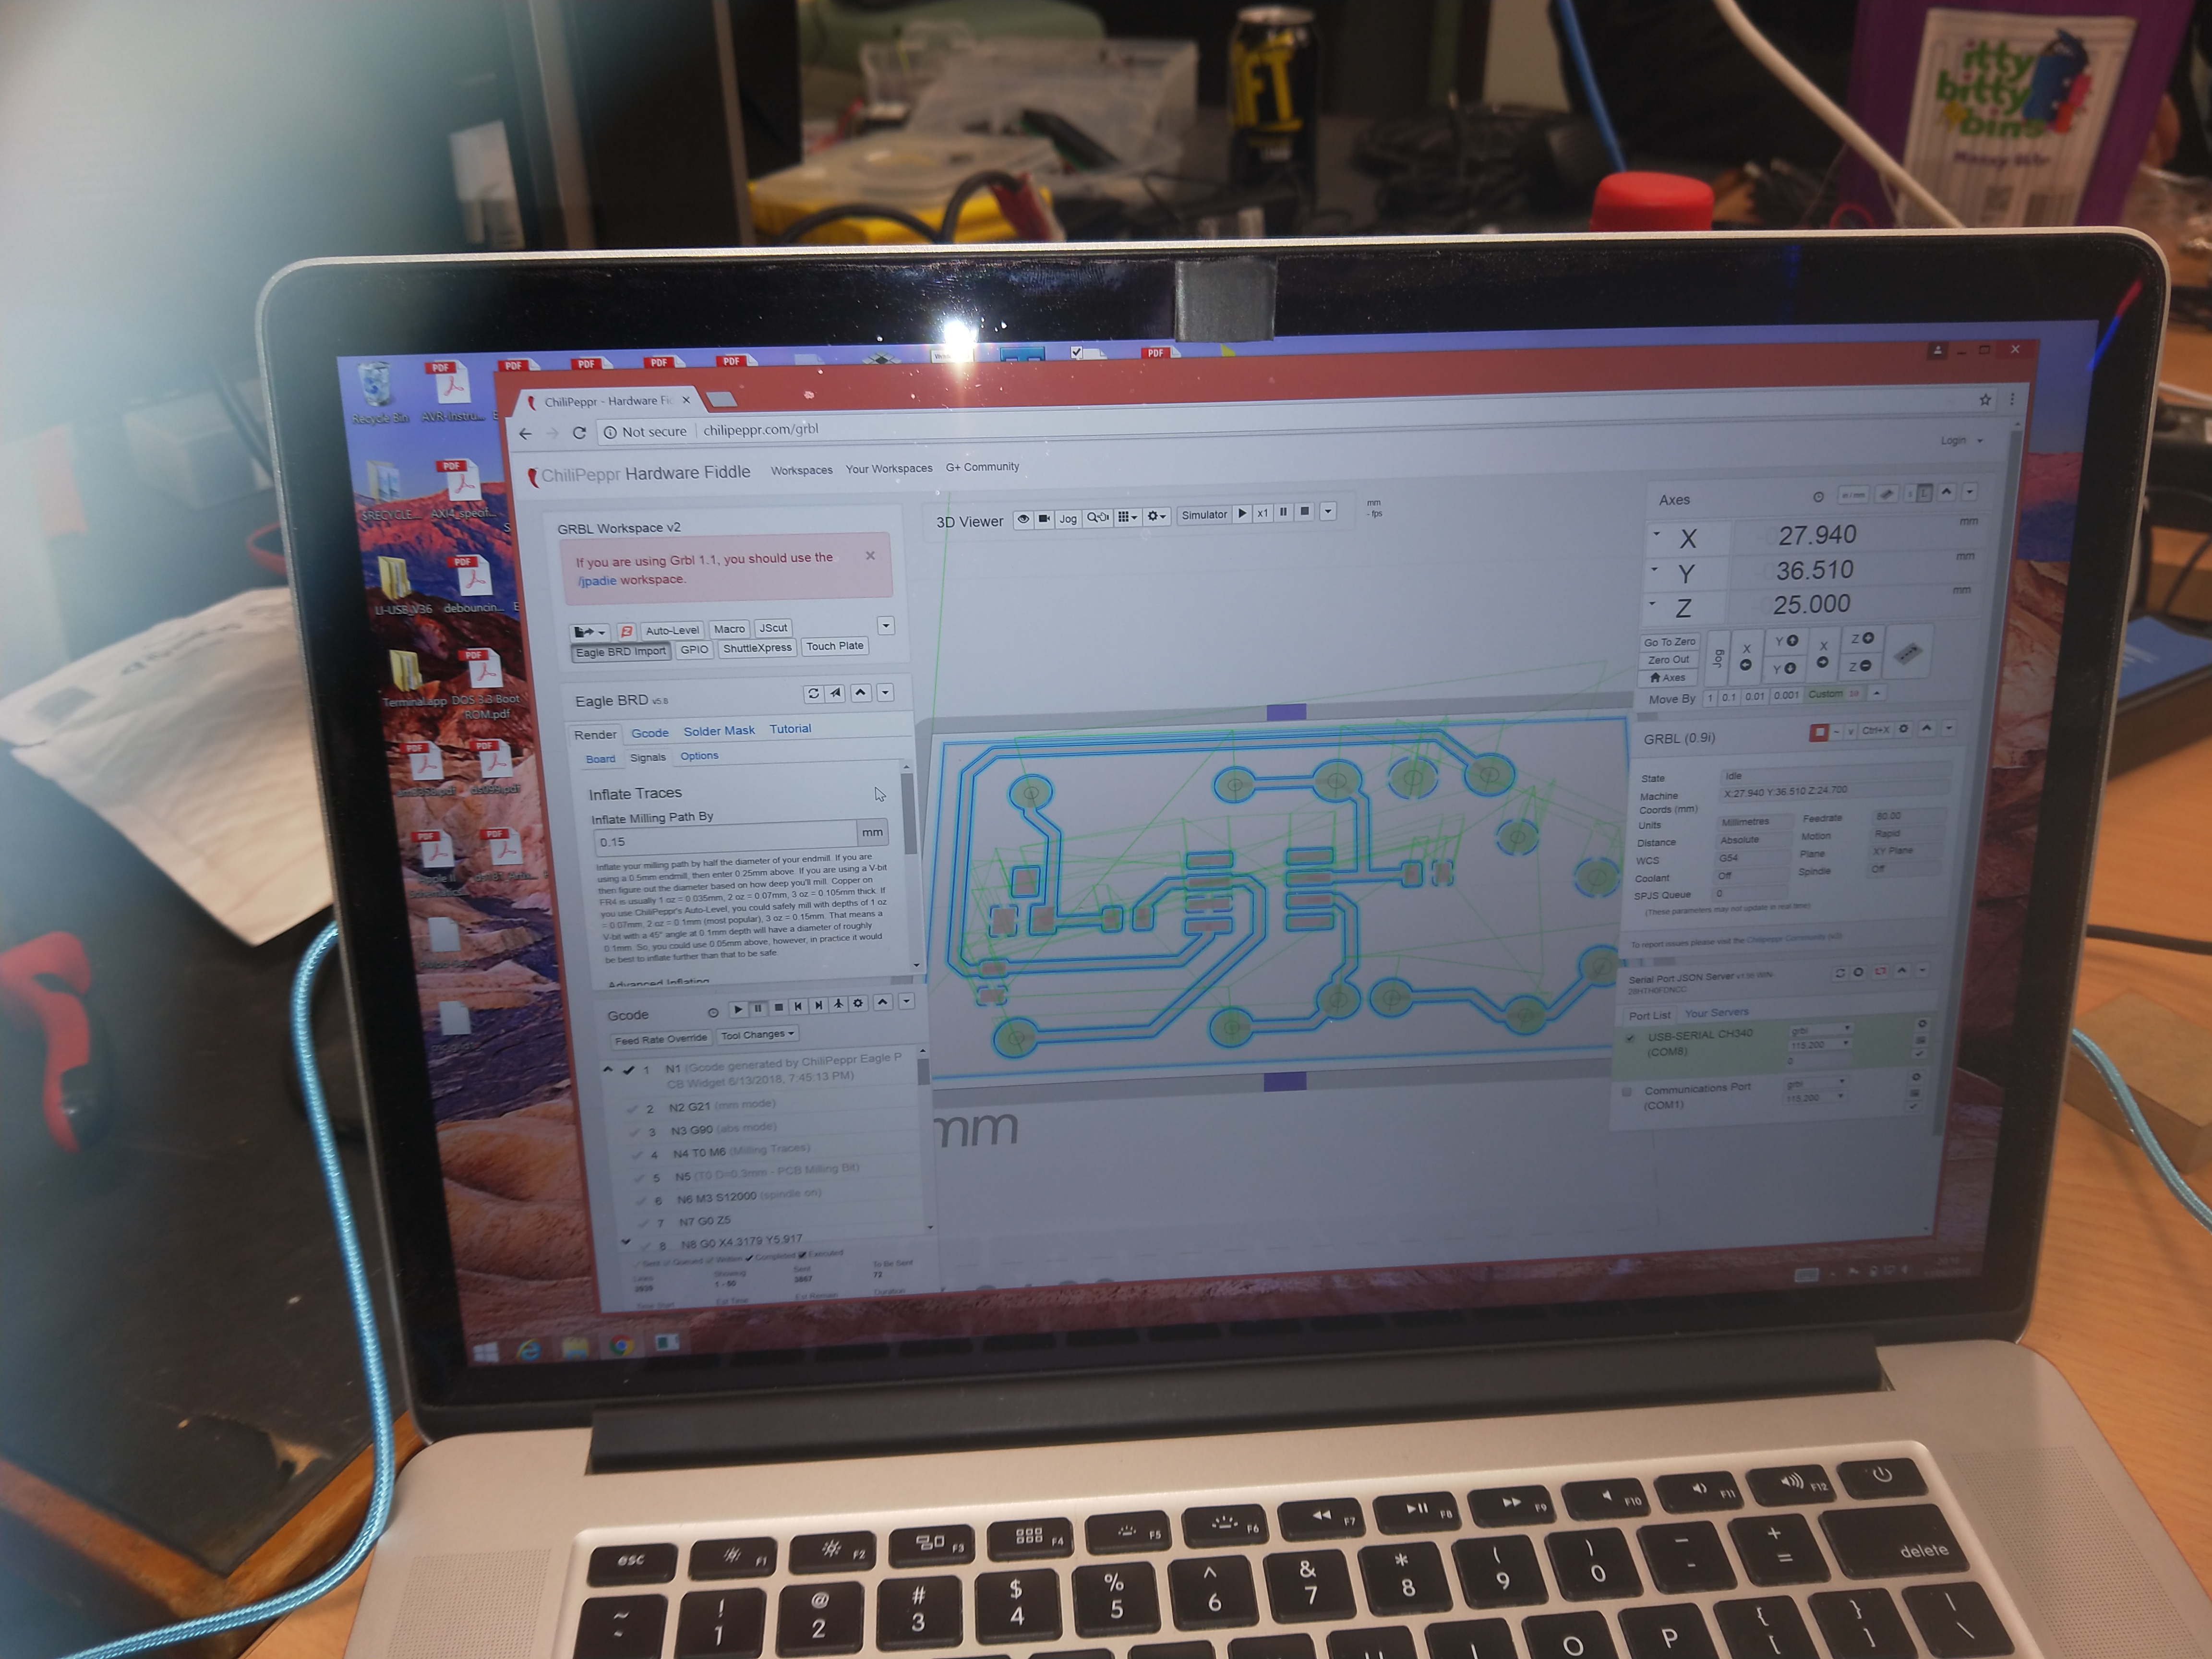Select the Options sub-tab

click(x=699, y=756)
